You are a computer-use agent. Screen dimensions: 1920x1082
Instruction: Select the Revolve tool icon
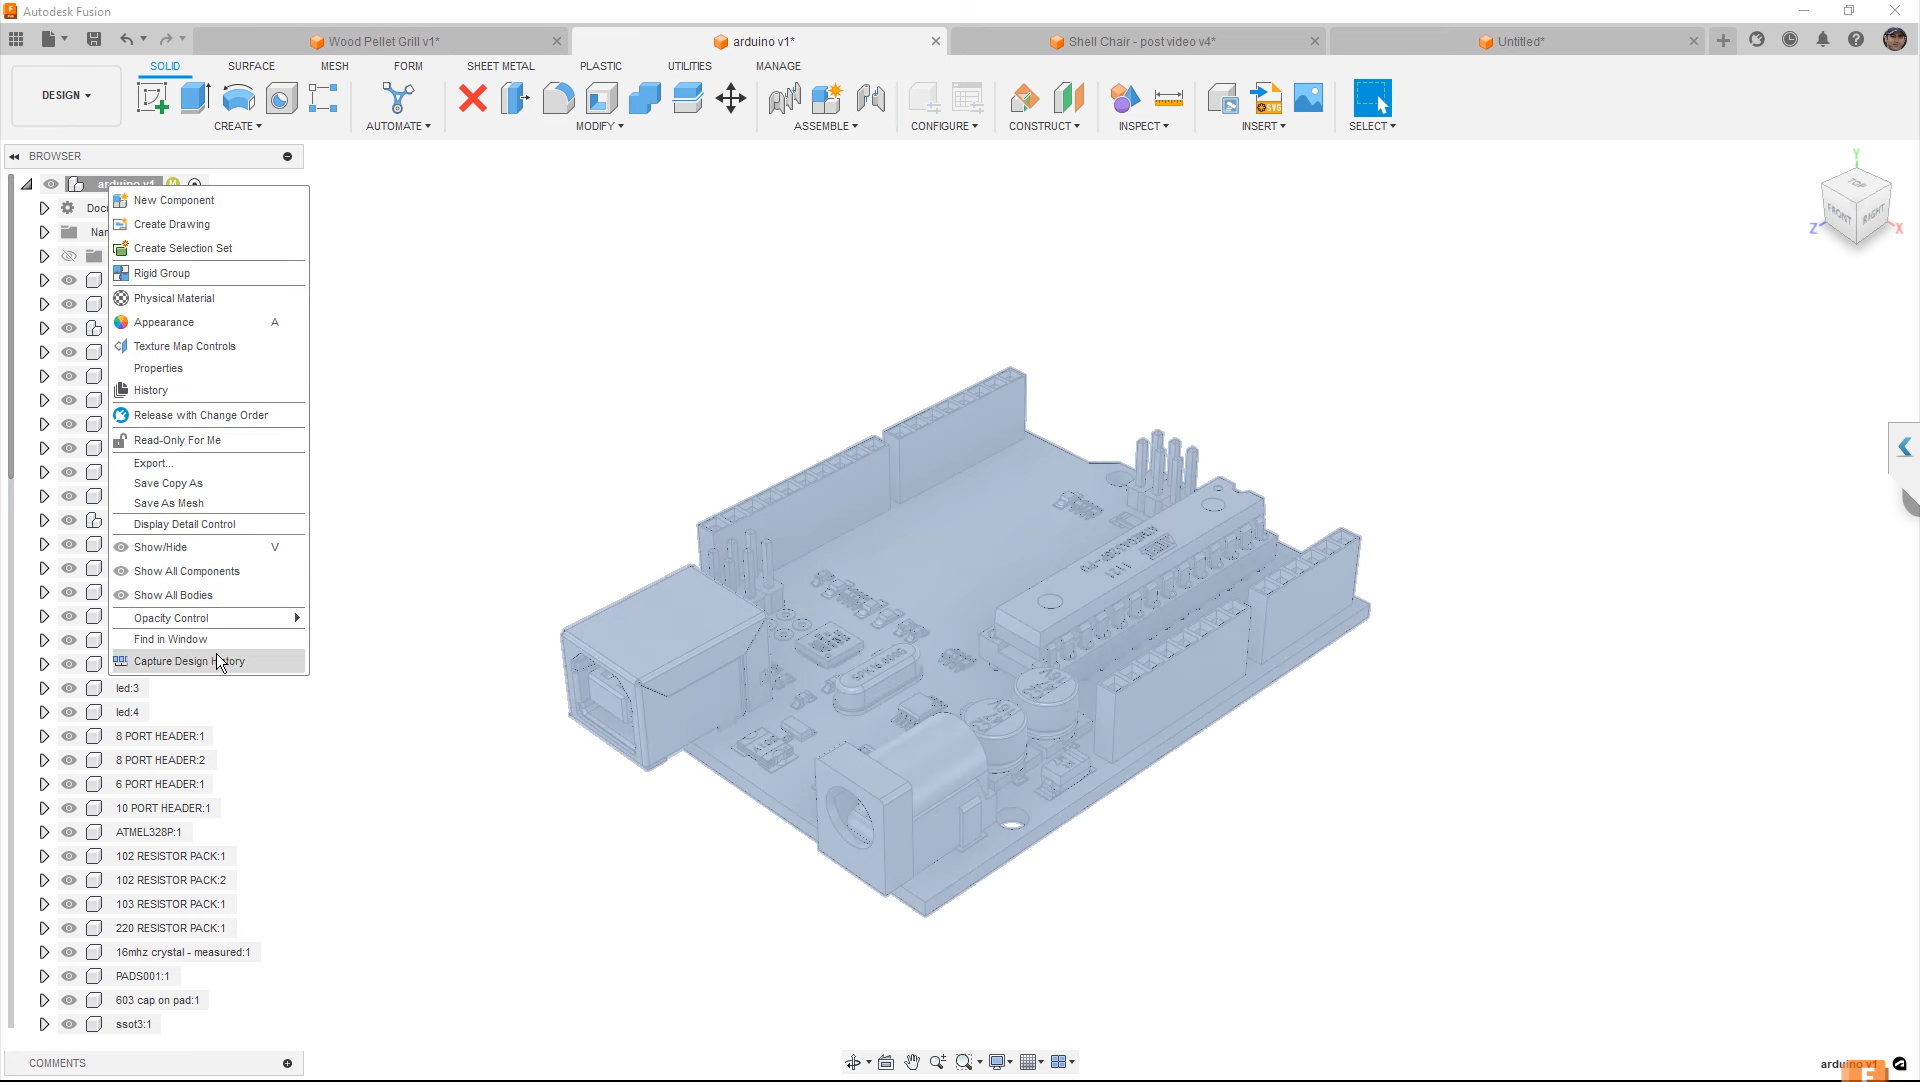click(x=238, y=98)
